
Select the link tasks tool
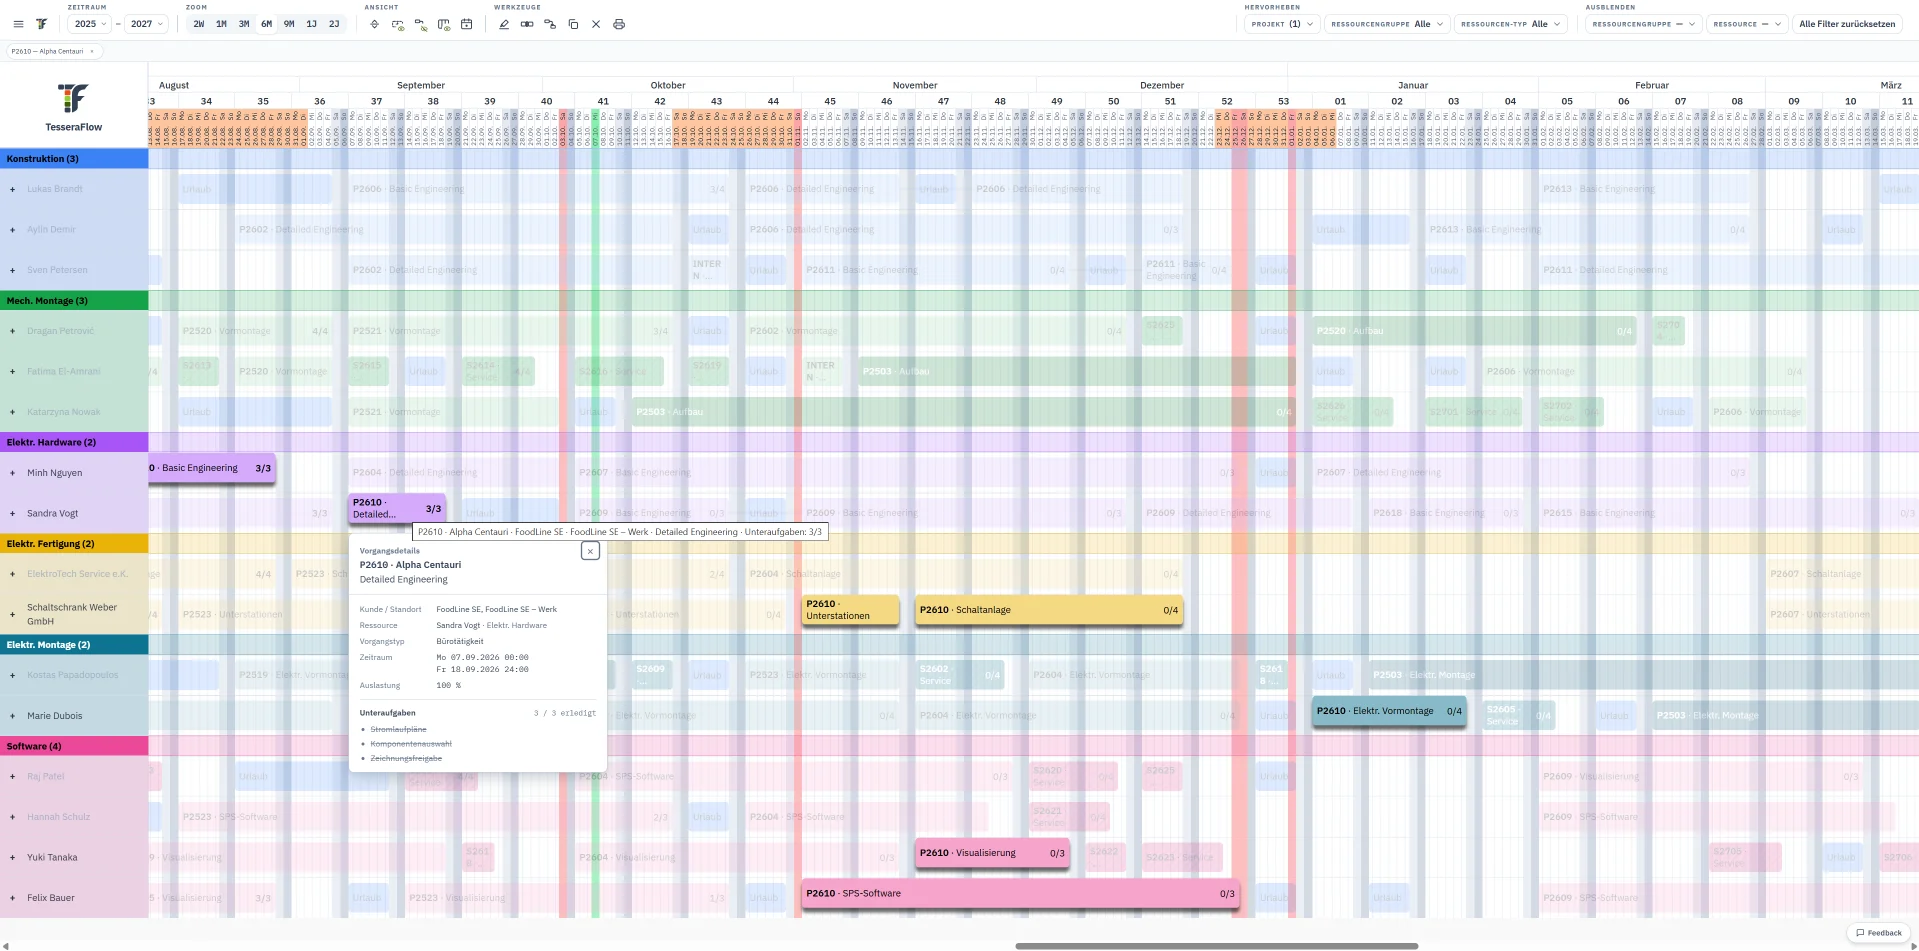pyautogui.click(x=527, y=24)
